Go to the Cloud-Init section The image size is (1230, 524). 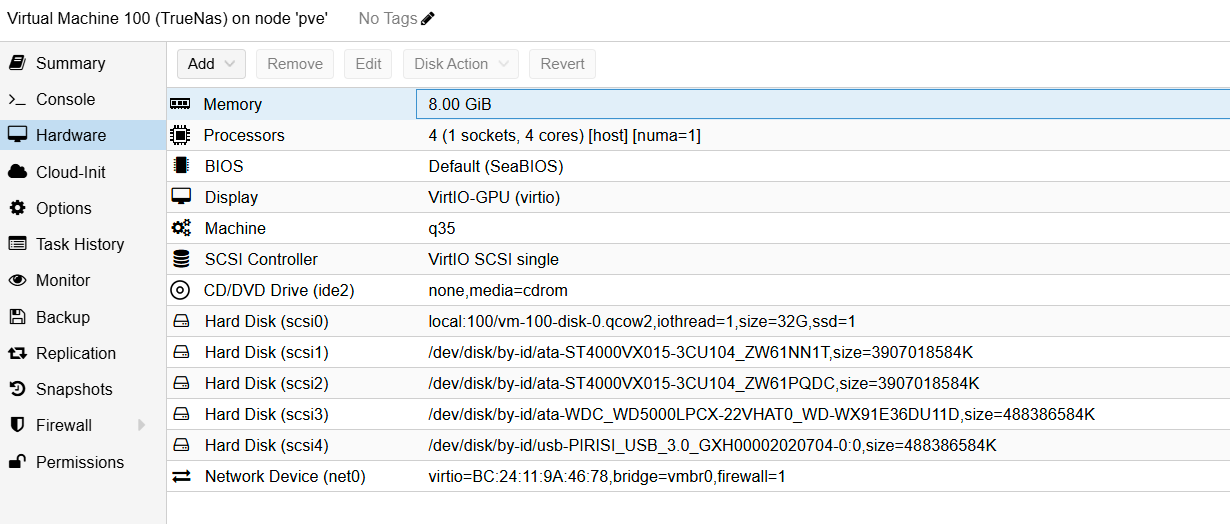pos(70,172)
